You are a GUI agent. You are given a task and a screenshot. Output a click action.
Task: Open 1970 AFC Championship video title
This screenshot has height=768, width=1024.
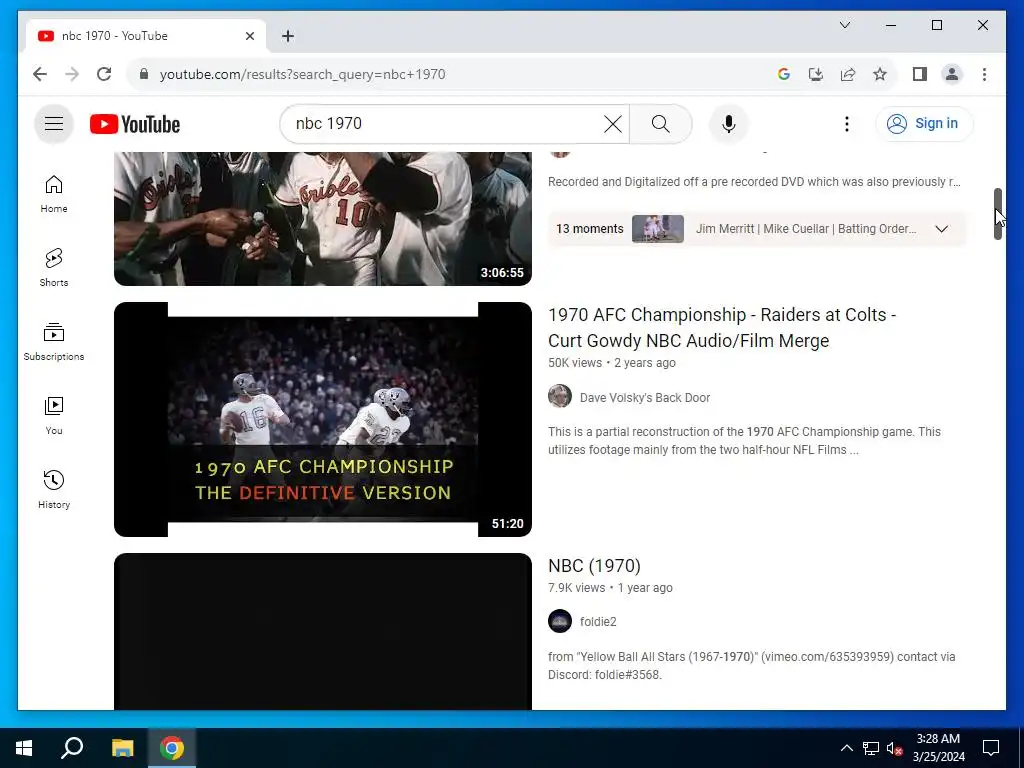click(722, 328)
